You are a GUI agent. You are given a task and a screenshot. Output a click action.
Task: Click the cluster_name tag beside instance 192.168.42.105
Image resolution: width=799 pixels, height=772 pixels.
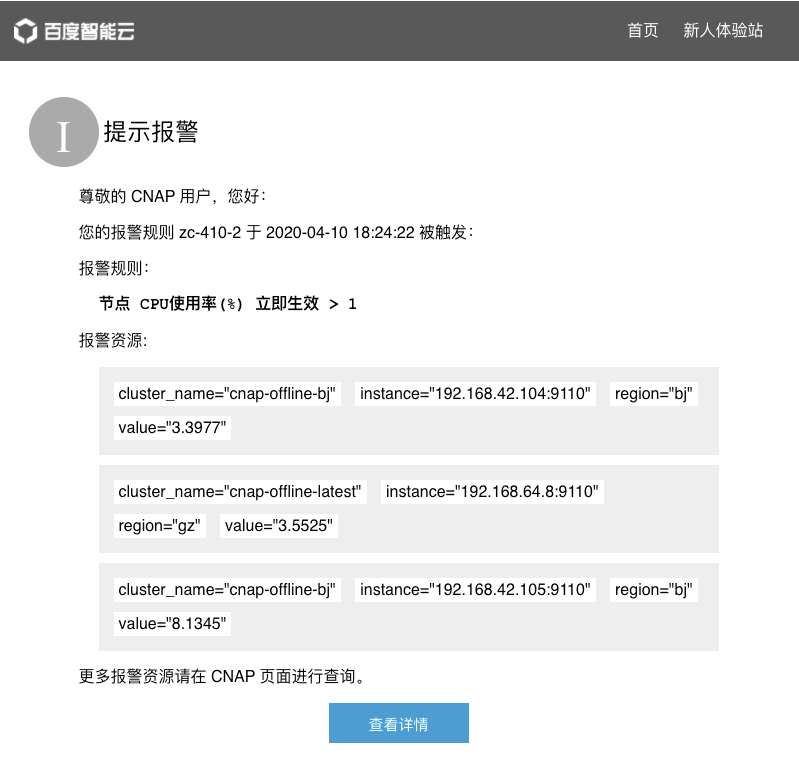[x=227, y=590]
